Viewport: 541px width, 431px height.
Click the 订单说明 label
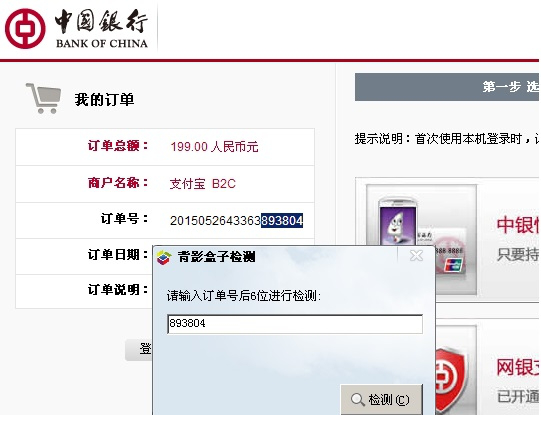[117, 290]
